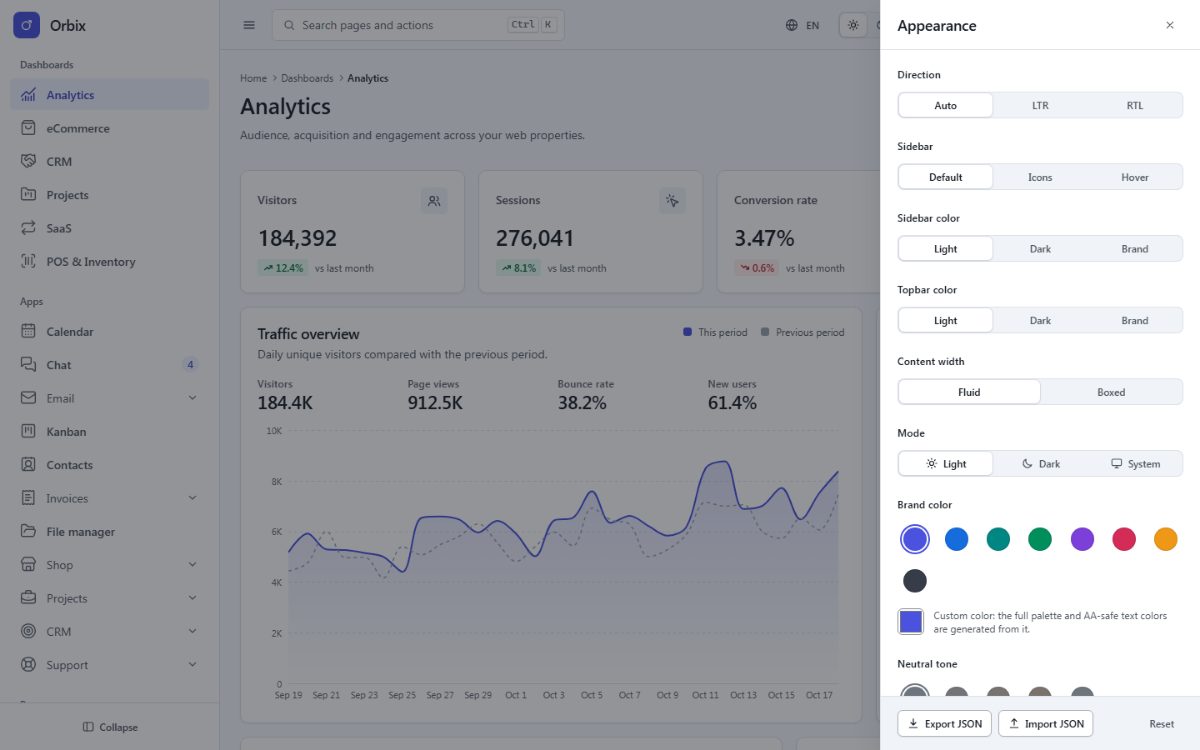The image size is (1200, 750).
Task: Click the globe language icon
Action: (x=792, y=25)
